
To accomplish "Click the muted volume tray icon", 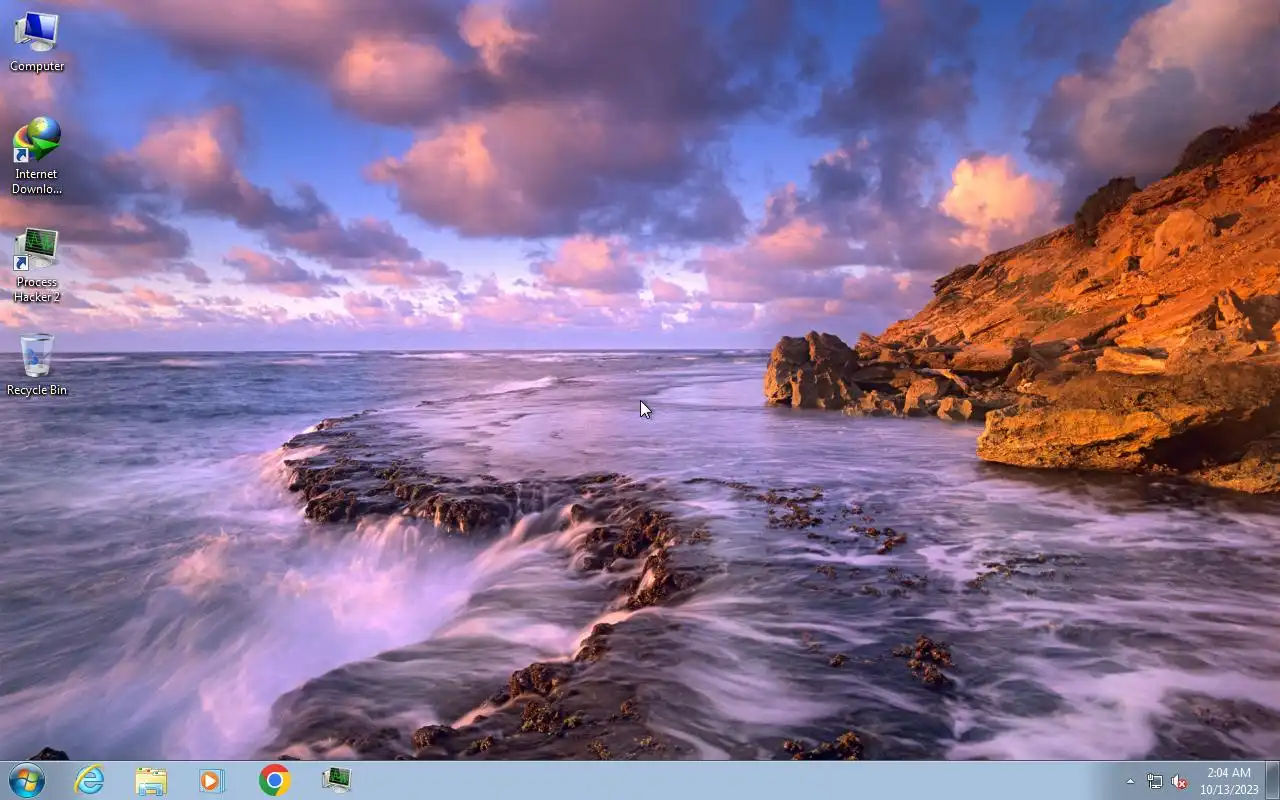I will [x=1179, y=781].
